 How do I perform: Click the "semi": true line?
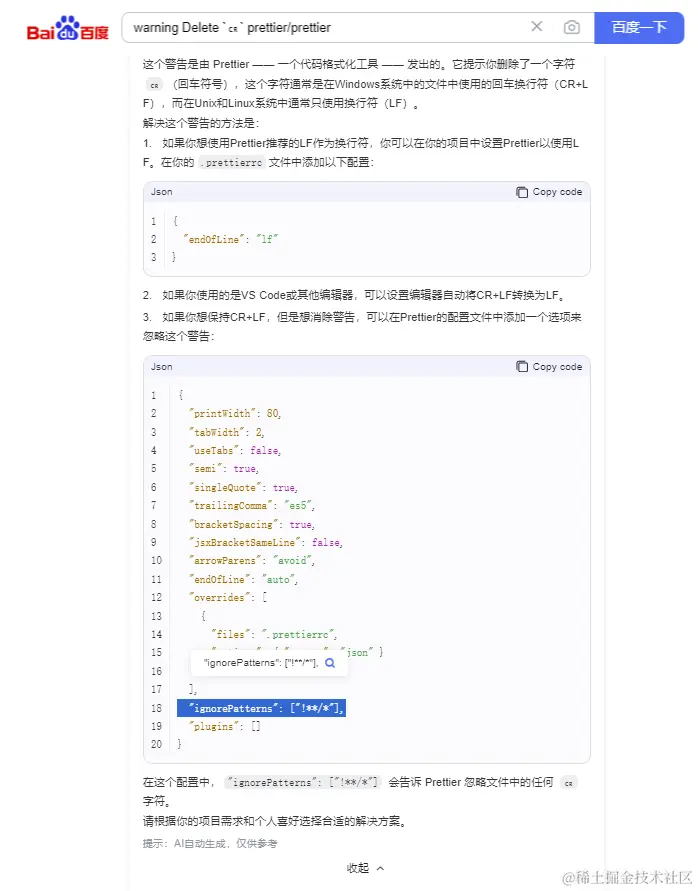(224, 468)
